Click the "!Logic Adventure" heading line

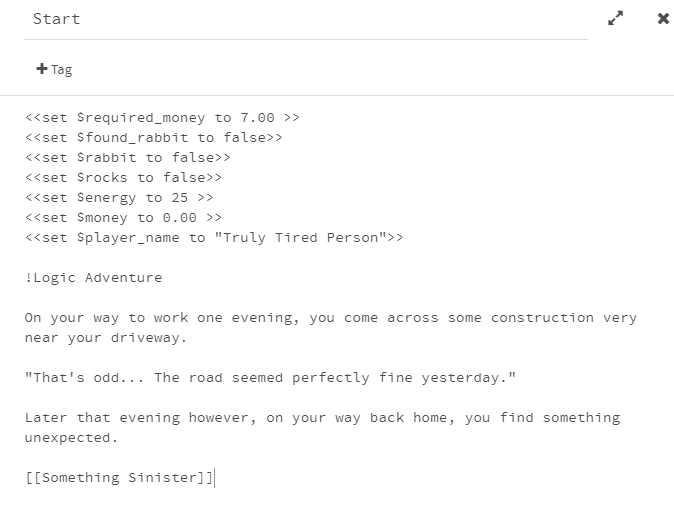point(93,278)
